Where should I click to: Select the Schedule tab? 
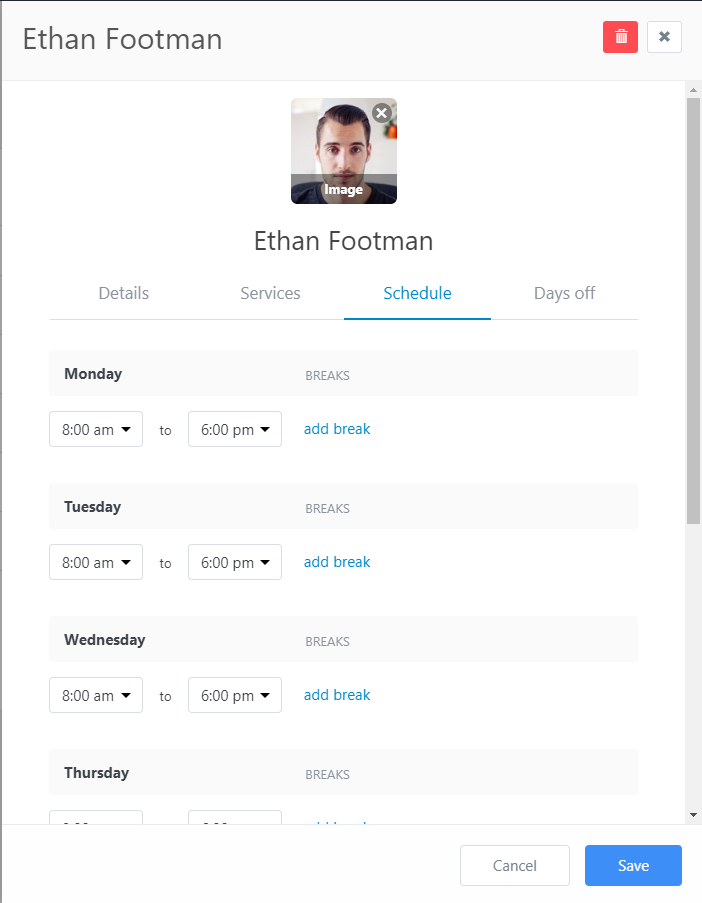click(x=417, y=293)
